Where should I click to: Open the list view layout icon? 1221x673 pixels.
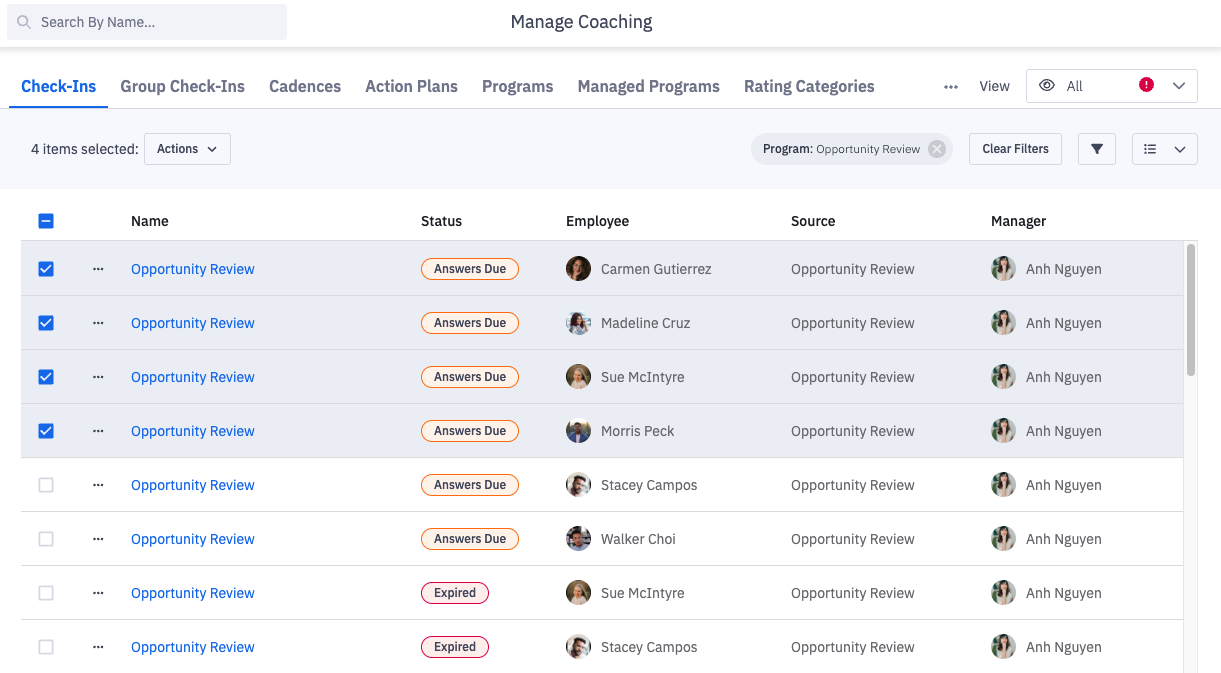(x=1151, y=149)
